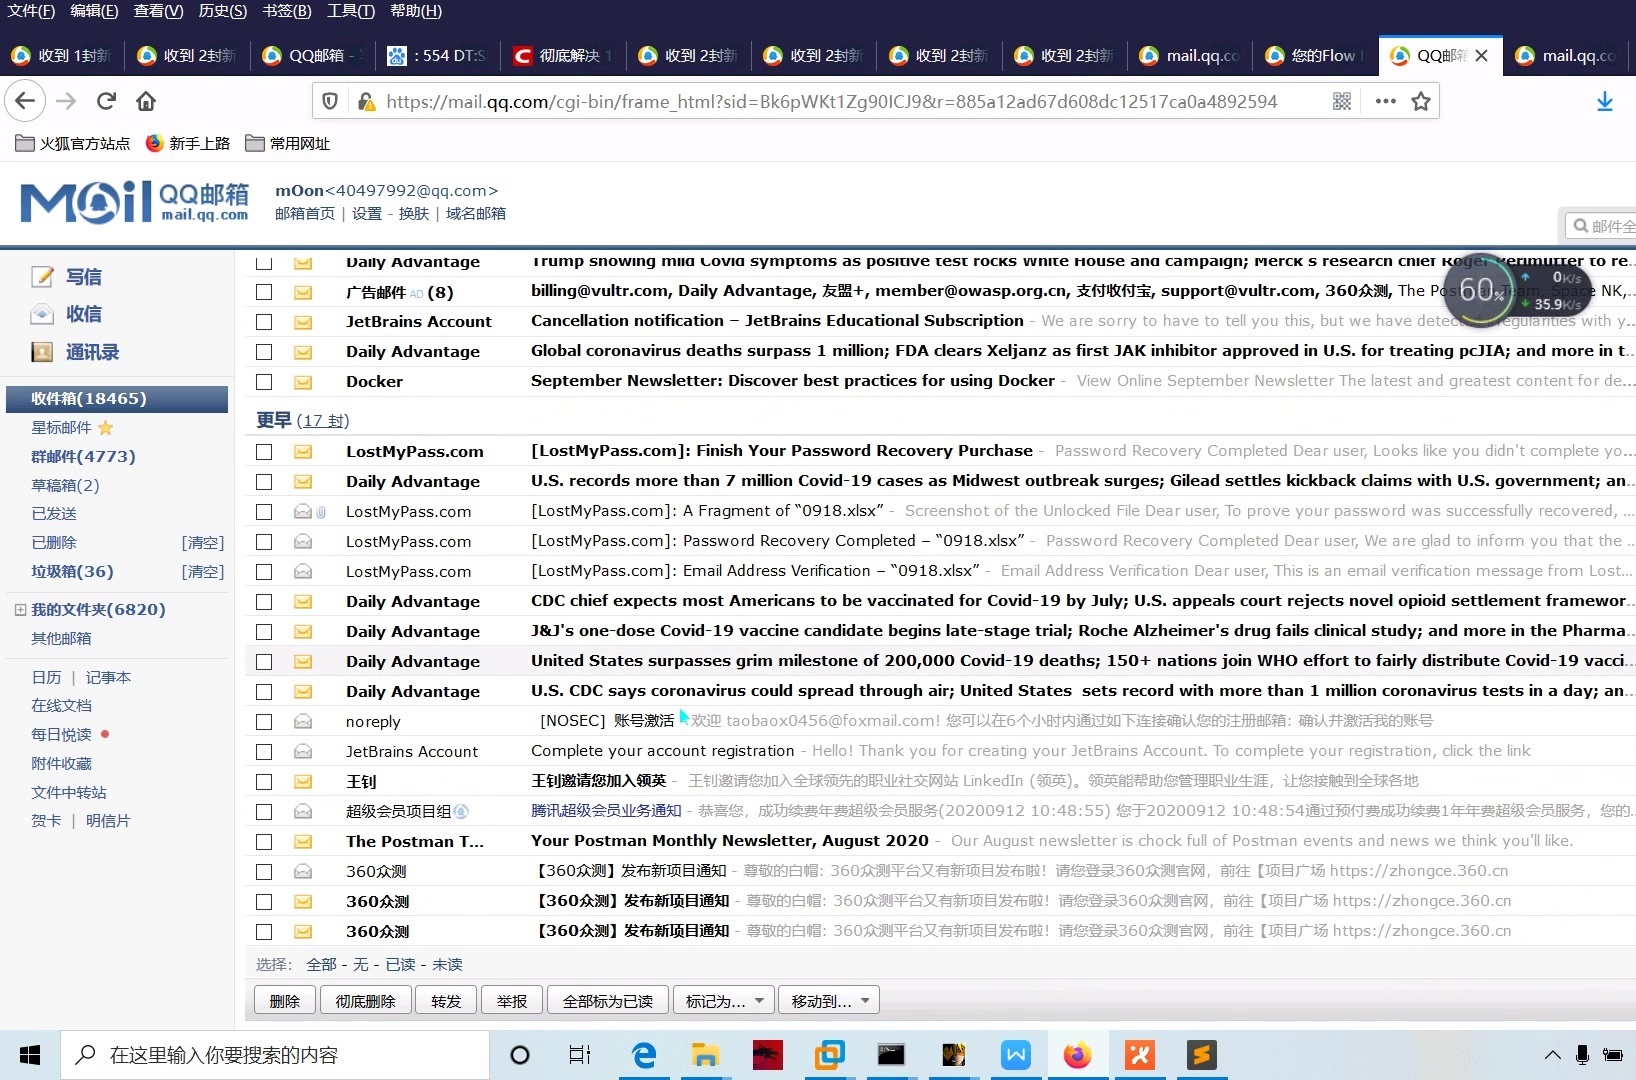Open the tracking protection shield icon
Screen dimensions: 1636x1080
pyautogui.click(x=330, y=101)
